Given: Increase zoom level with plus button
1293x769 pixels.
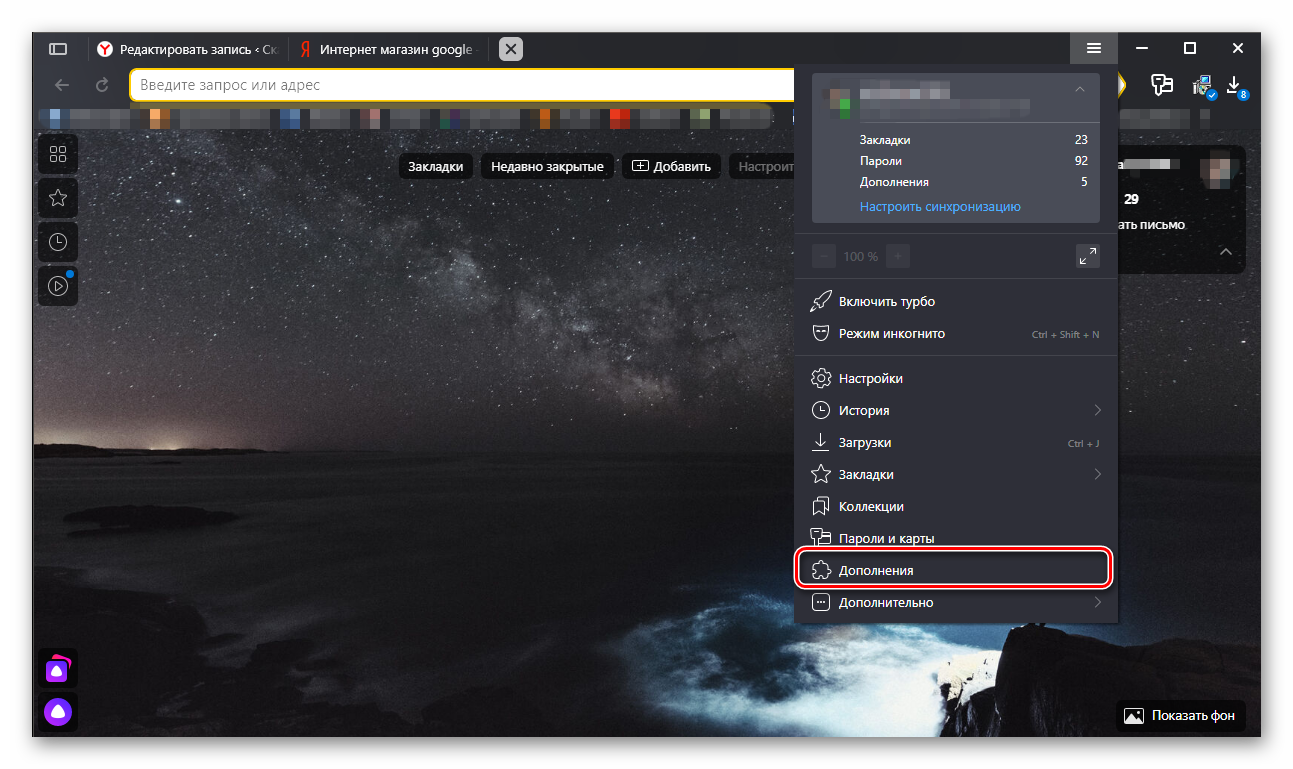Looking at the screenshot, I should [898, 256].
